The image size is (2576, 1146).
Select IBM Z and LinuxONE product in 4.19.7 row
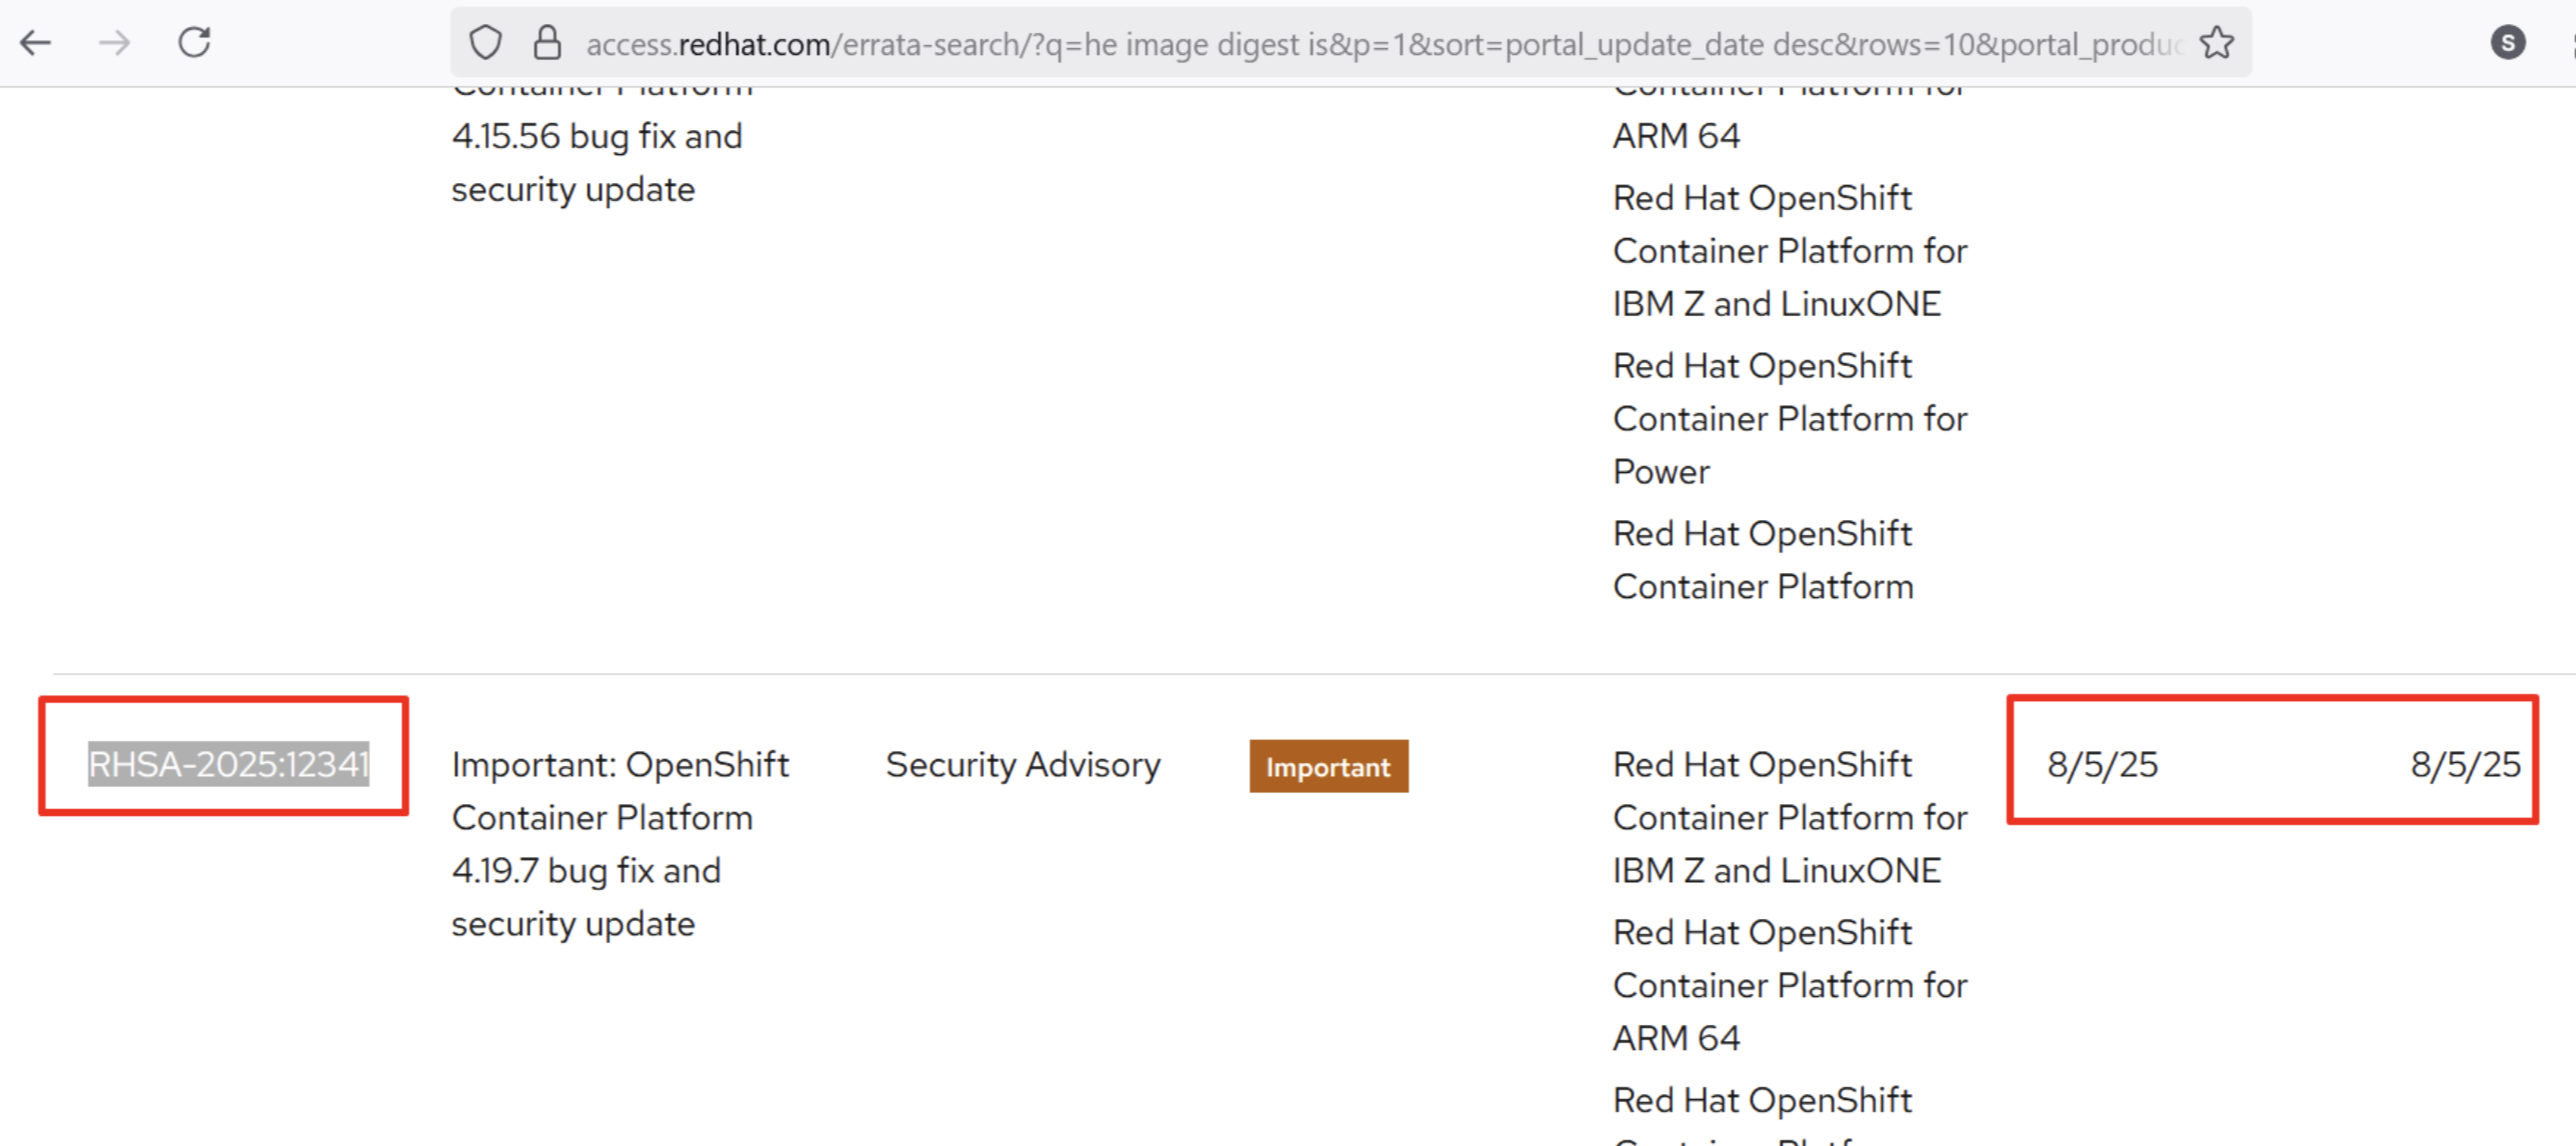(1789, 818)
